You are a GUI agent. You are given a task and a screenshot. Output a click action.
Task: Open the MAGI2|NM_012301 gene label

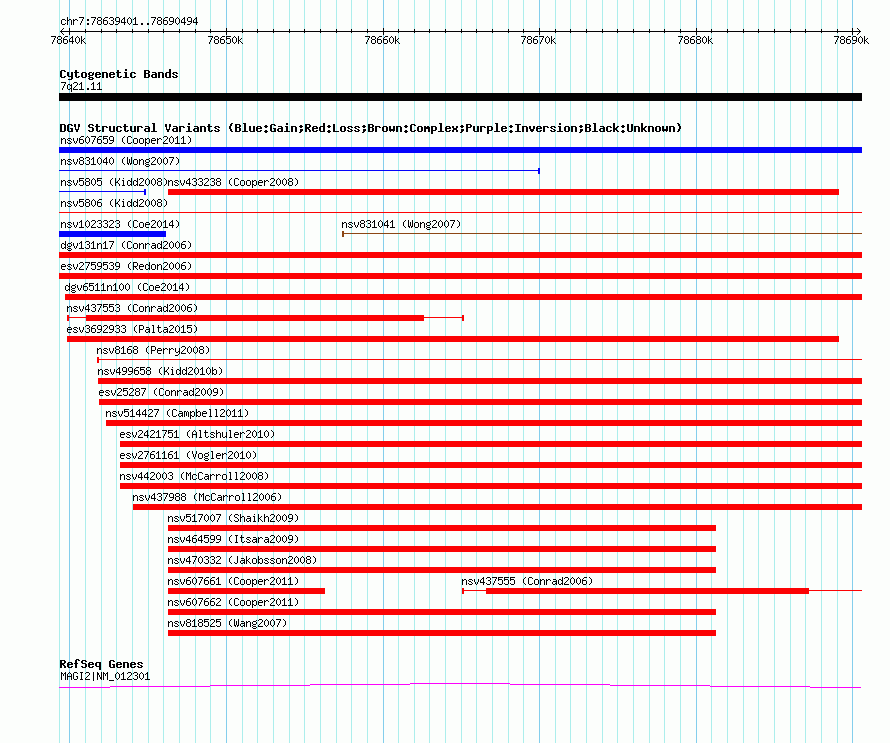[x=105, y=677]
